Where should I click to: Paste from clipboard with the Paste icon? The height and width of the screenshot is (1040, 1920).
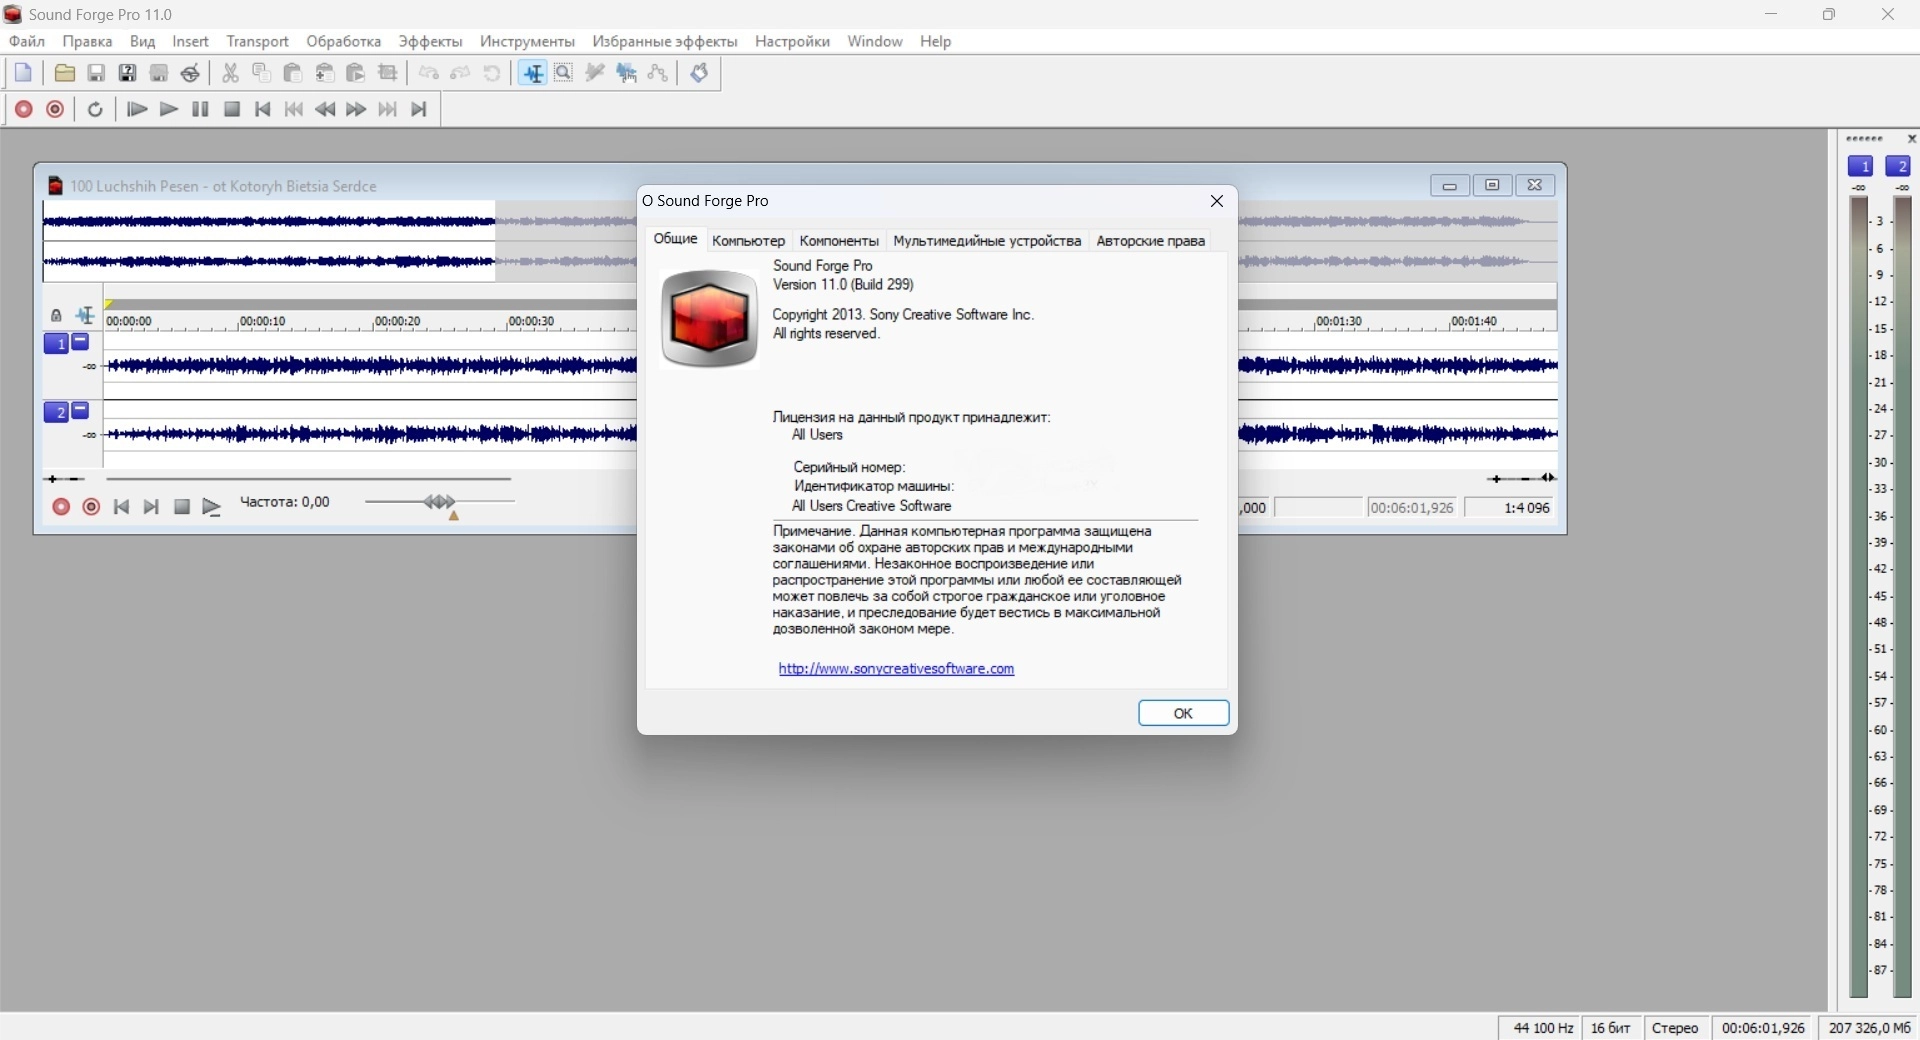[293, 73]
